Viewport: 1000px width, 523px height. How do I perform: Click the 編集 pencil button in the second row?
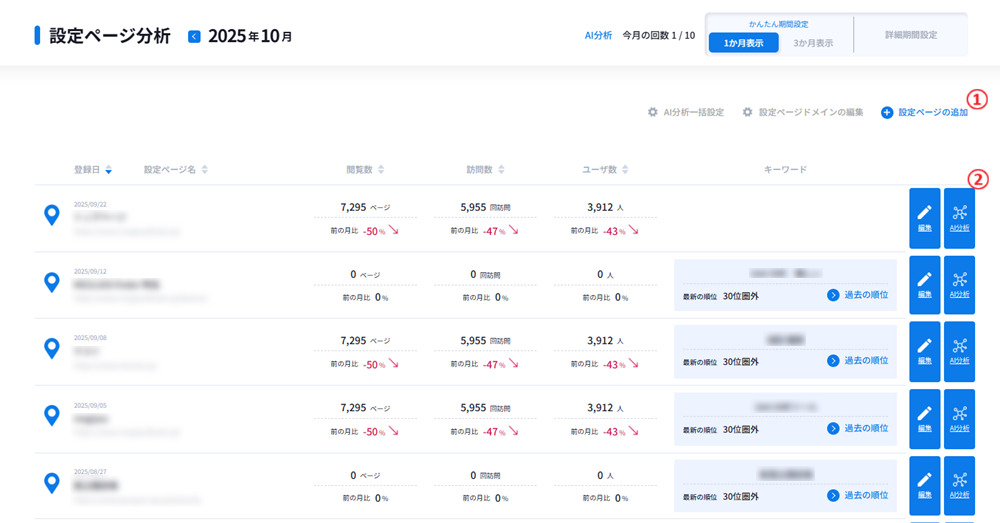pyautogui.click(x=924, y=284)
